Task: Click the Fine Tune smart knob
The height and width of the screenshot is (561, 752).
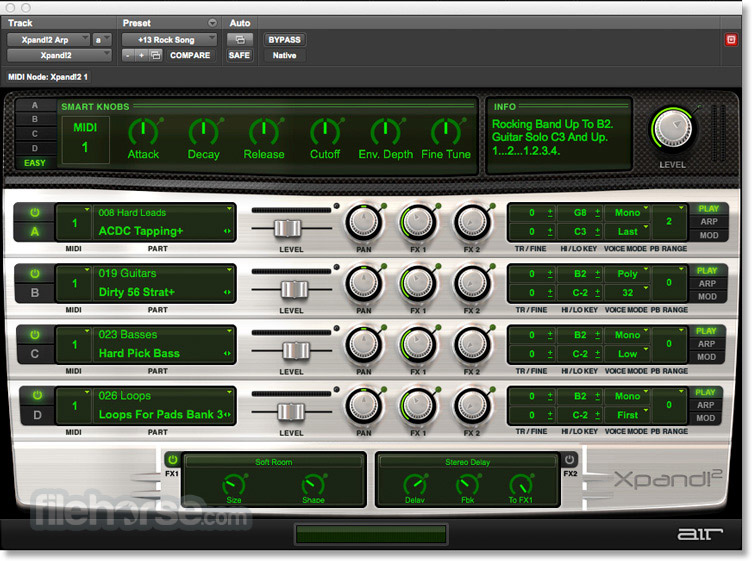Action: coord(446,131)
